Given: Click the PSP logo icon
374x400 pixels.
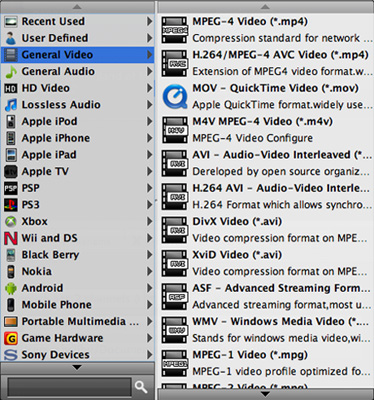Looking at the screenshot, I should pos(11,188).
